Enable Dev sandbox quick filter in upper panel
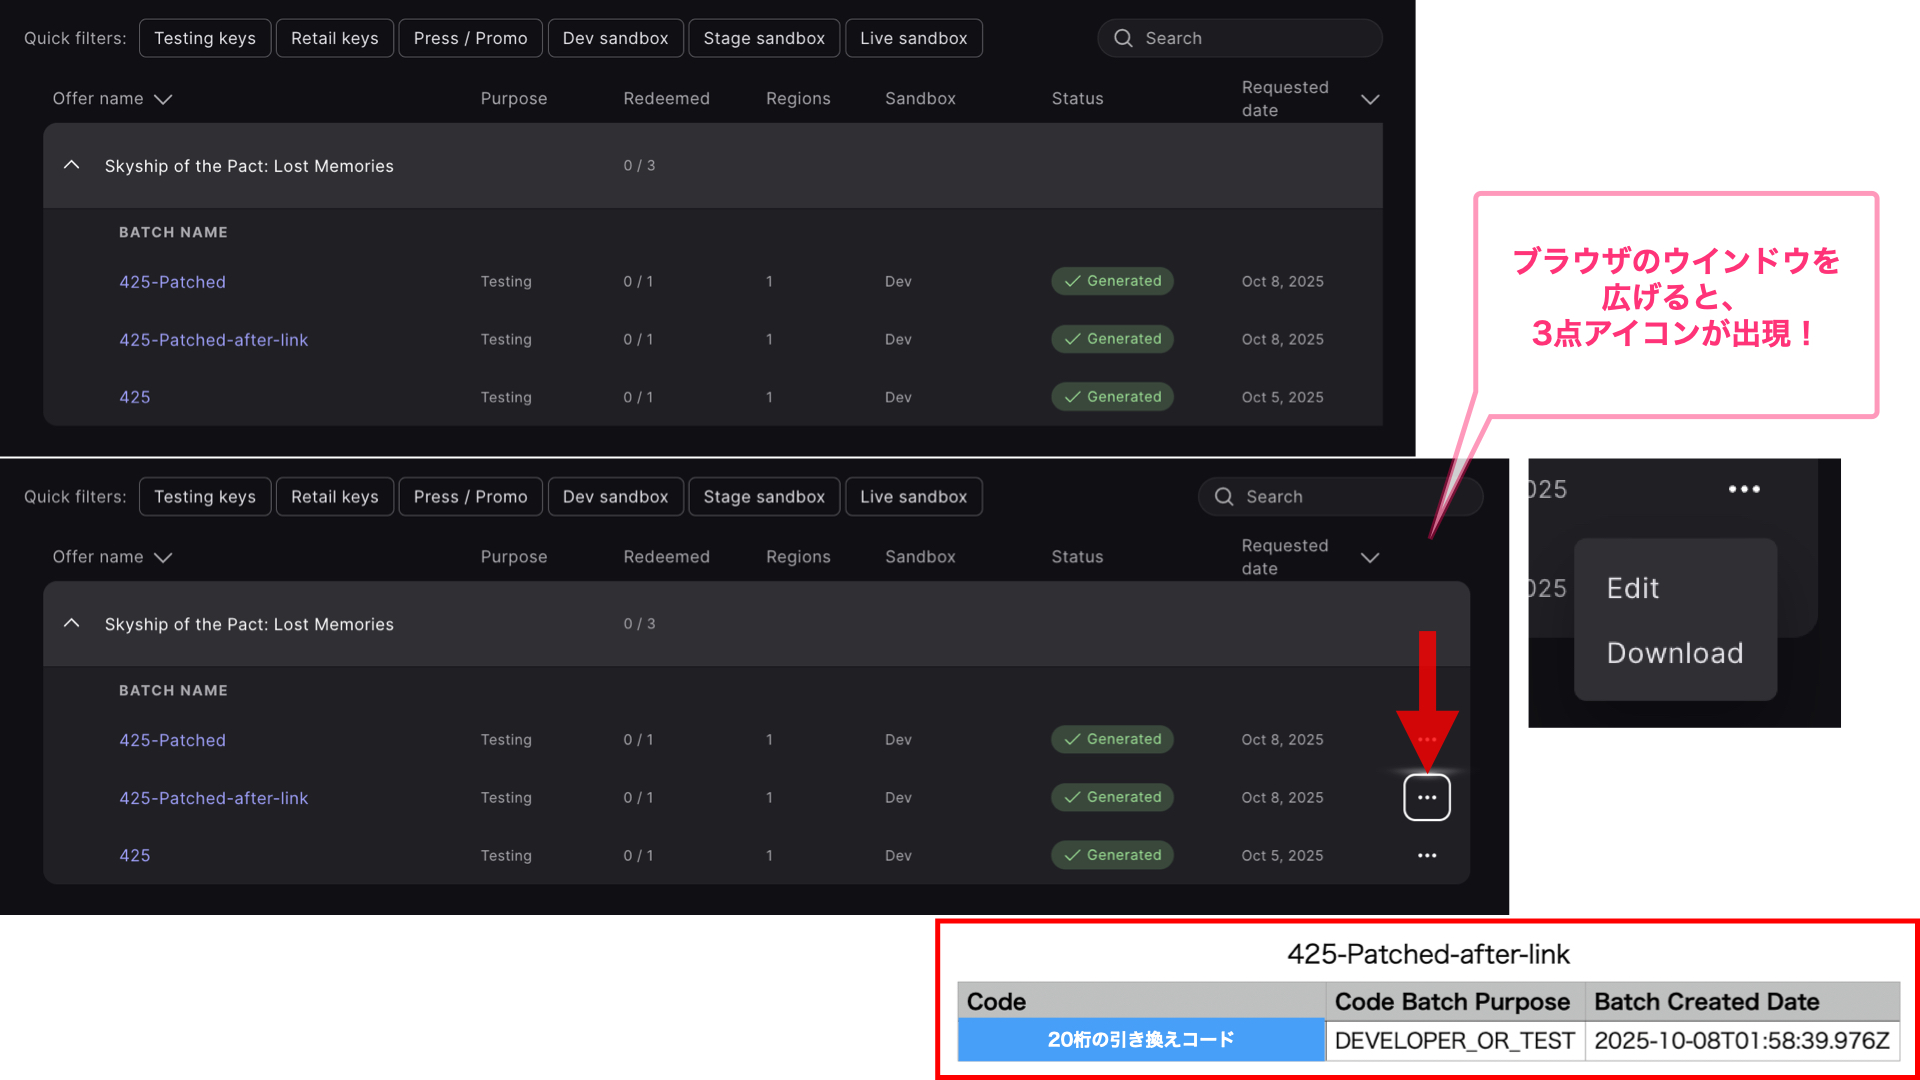The width and height of the screenshot is (1920, 1080). (x=615, y=38)
